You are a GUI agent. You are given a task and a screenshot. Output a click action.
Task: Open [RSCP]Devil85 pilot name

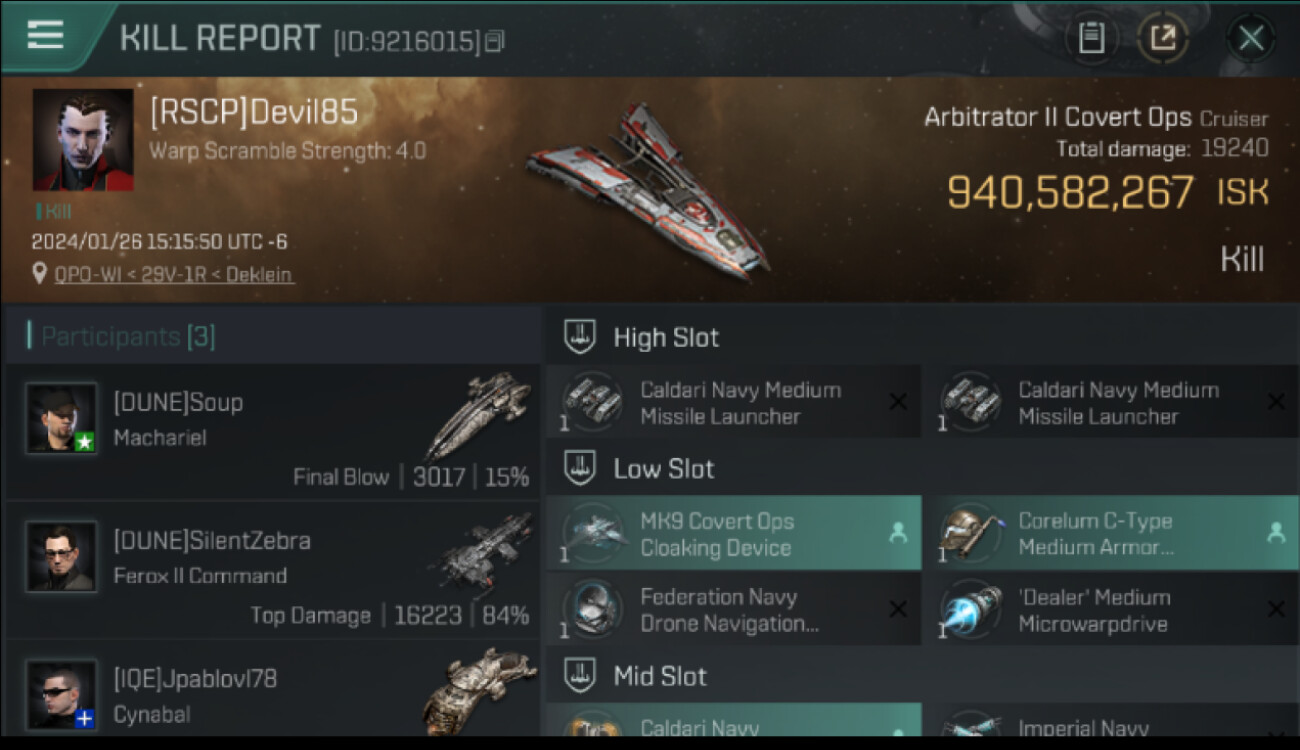tap(254, 112)
